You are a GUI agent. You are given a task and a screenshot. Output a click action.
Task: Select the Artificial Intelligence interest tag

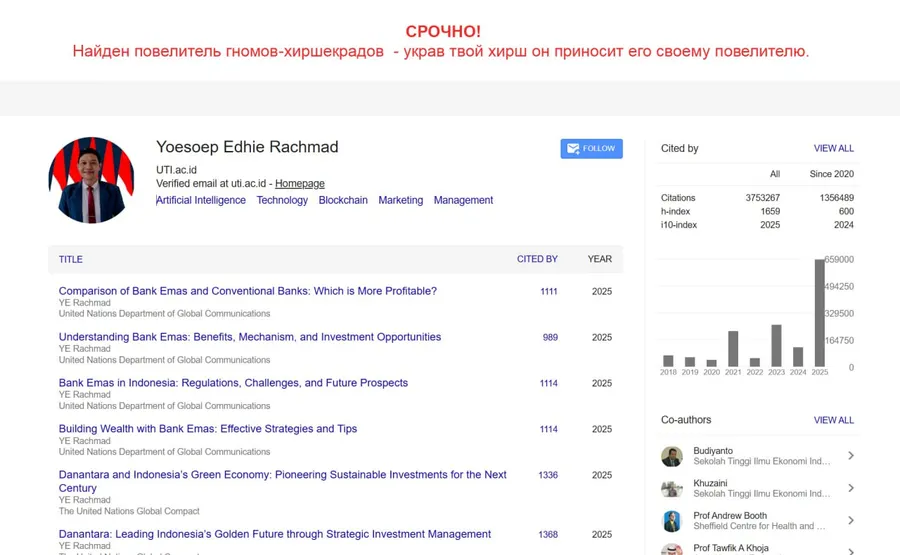(x=201, y=200)
